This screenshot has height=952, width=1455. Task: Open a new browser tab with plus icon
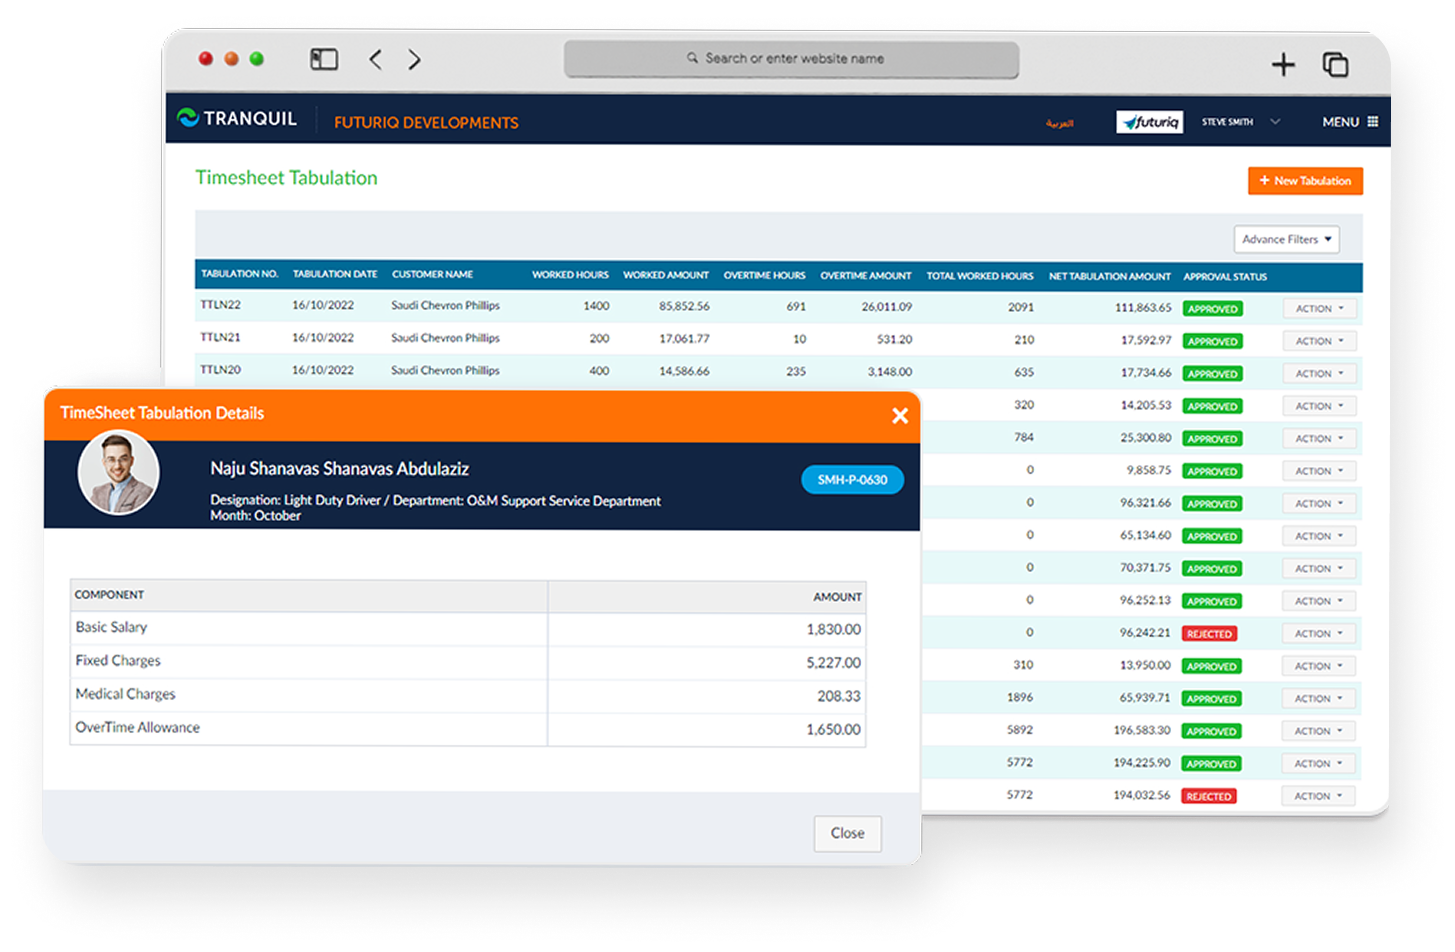pos(1282,65)
